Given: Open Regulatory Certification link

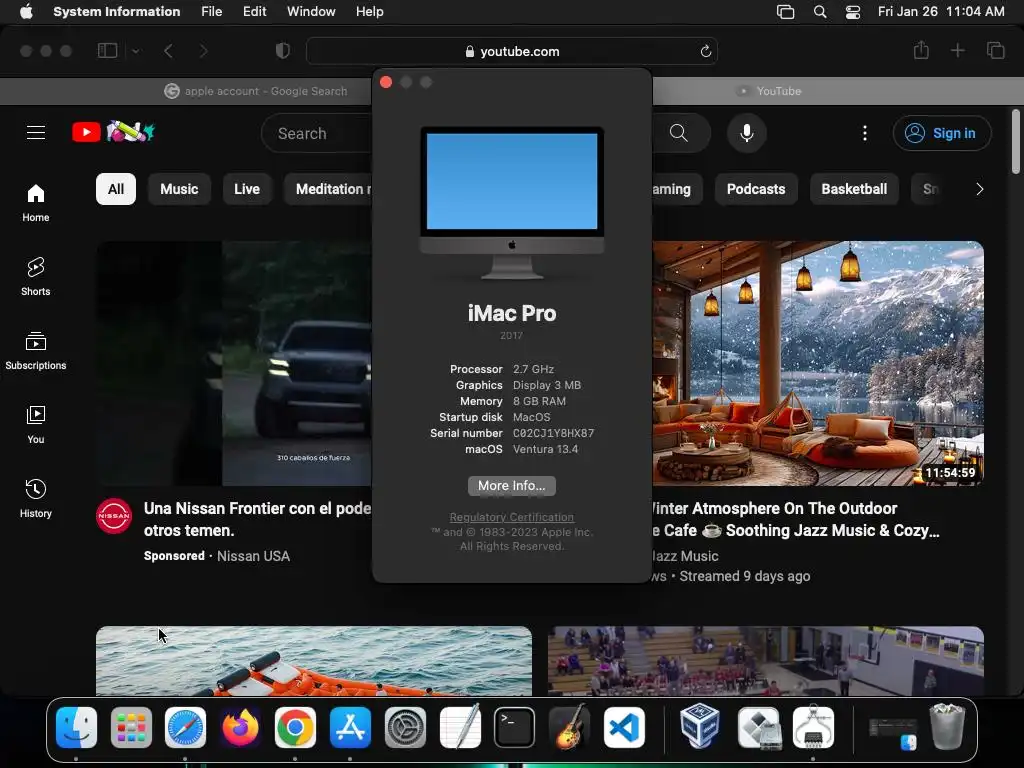Looking at the screenshot, I should tap(511, 517).
